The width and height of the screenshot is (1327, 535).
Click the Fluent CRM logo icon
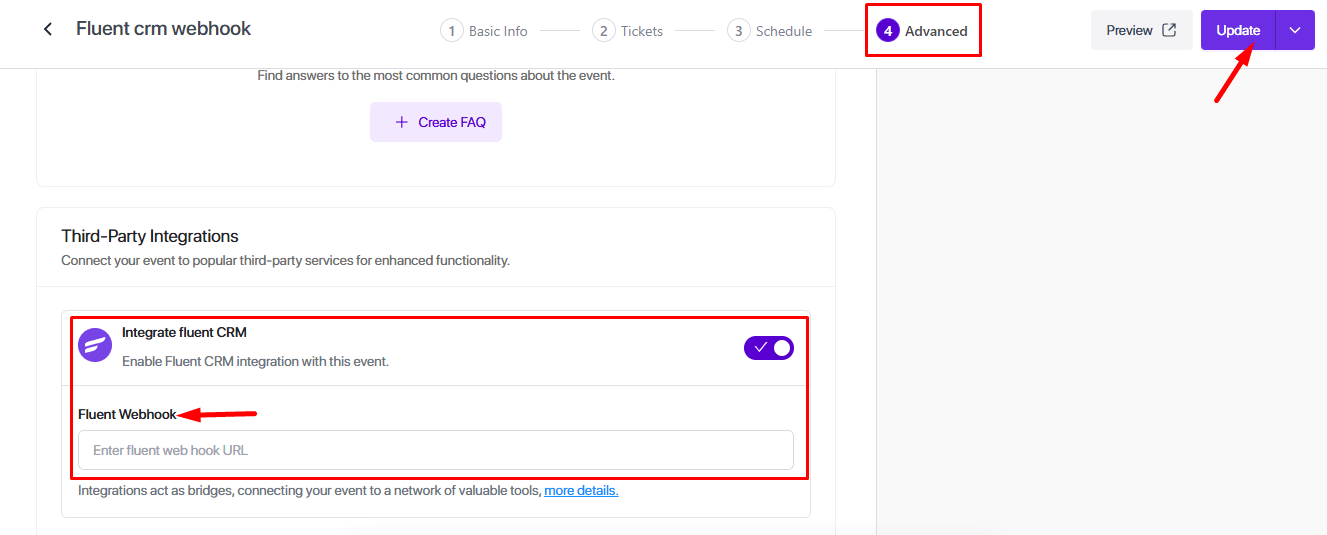pyautogui.click(x=95, y=345)
